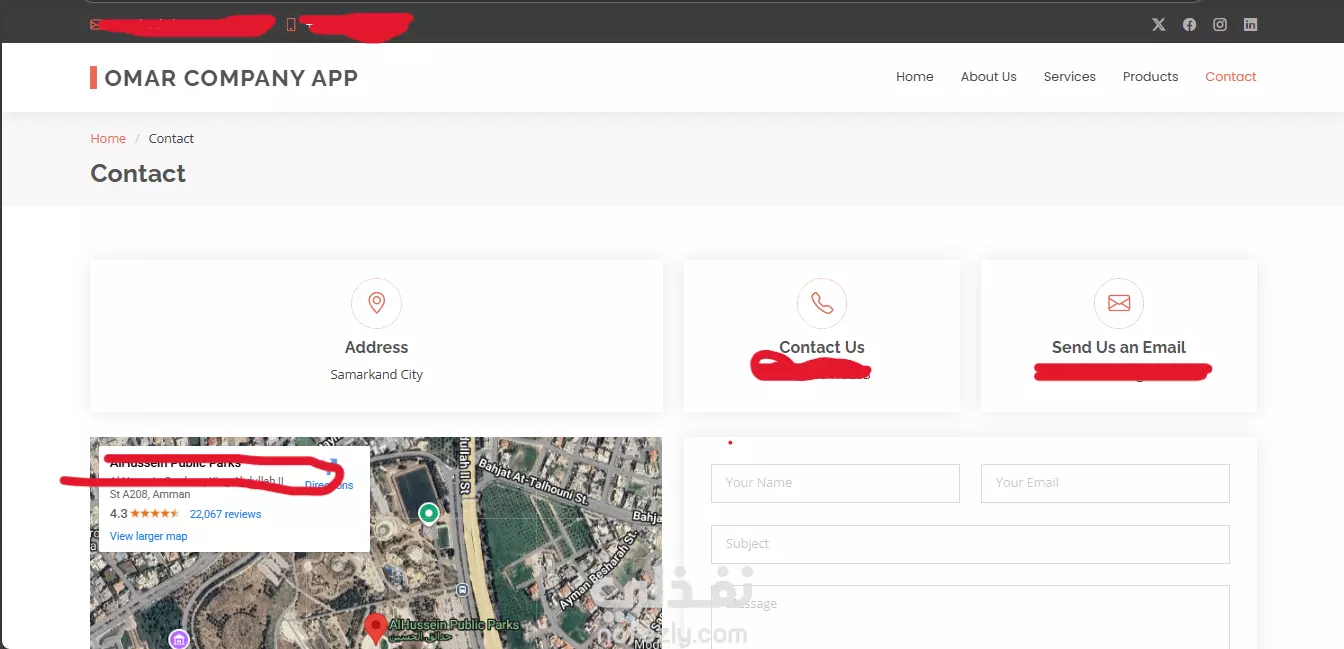The height and width of the screenshot is (649, 1344).
Task: Open the Instagram social icon
Action: coord(1220,25)
